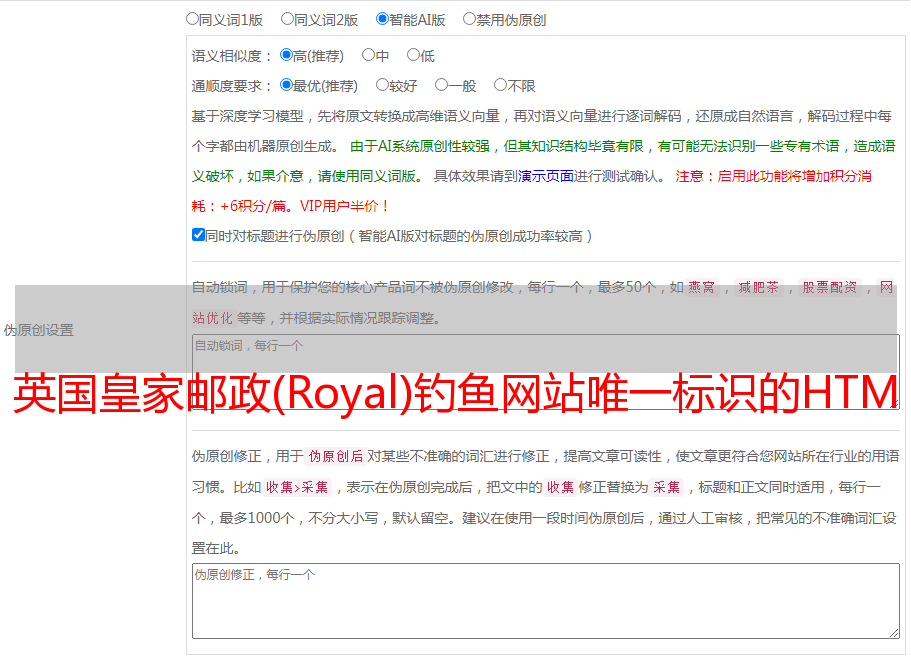Click the 收集>采集 example tag

click(x=297, y=487)
